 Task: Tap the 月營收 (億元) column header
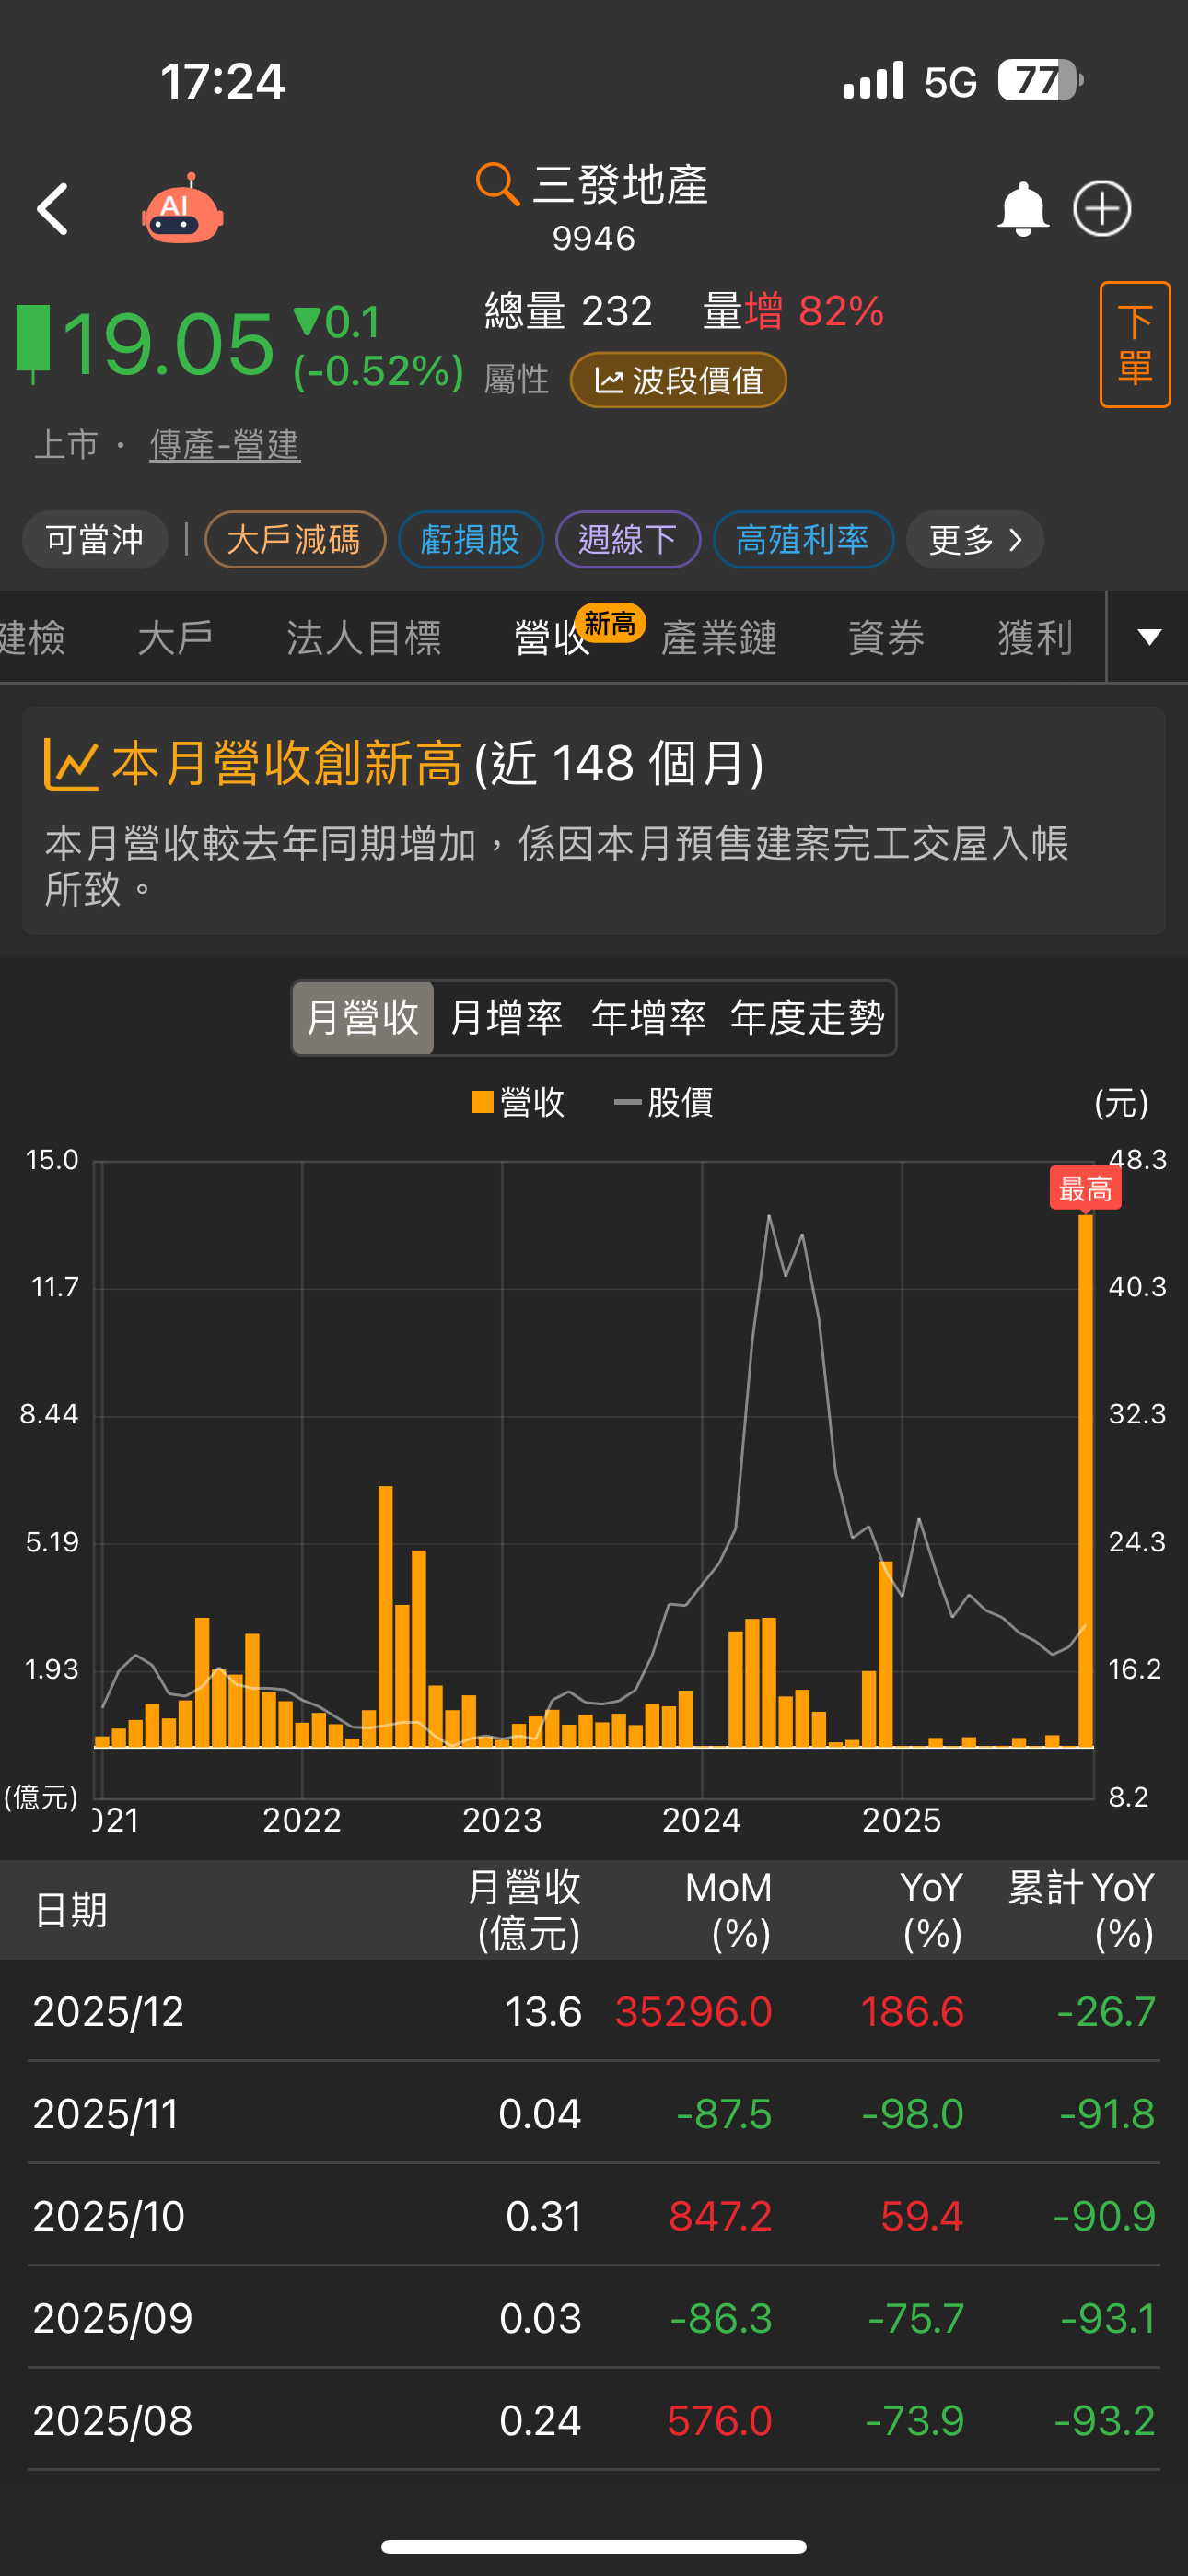(x=525, y=1910)
